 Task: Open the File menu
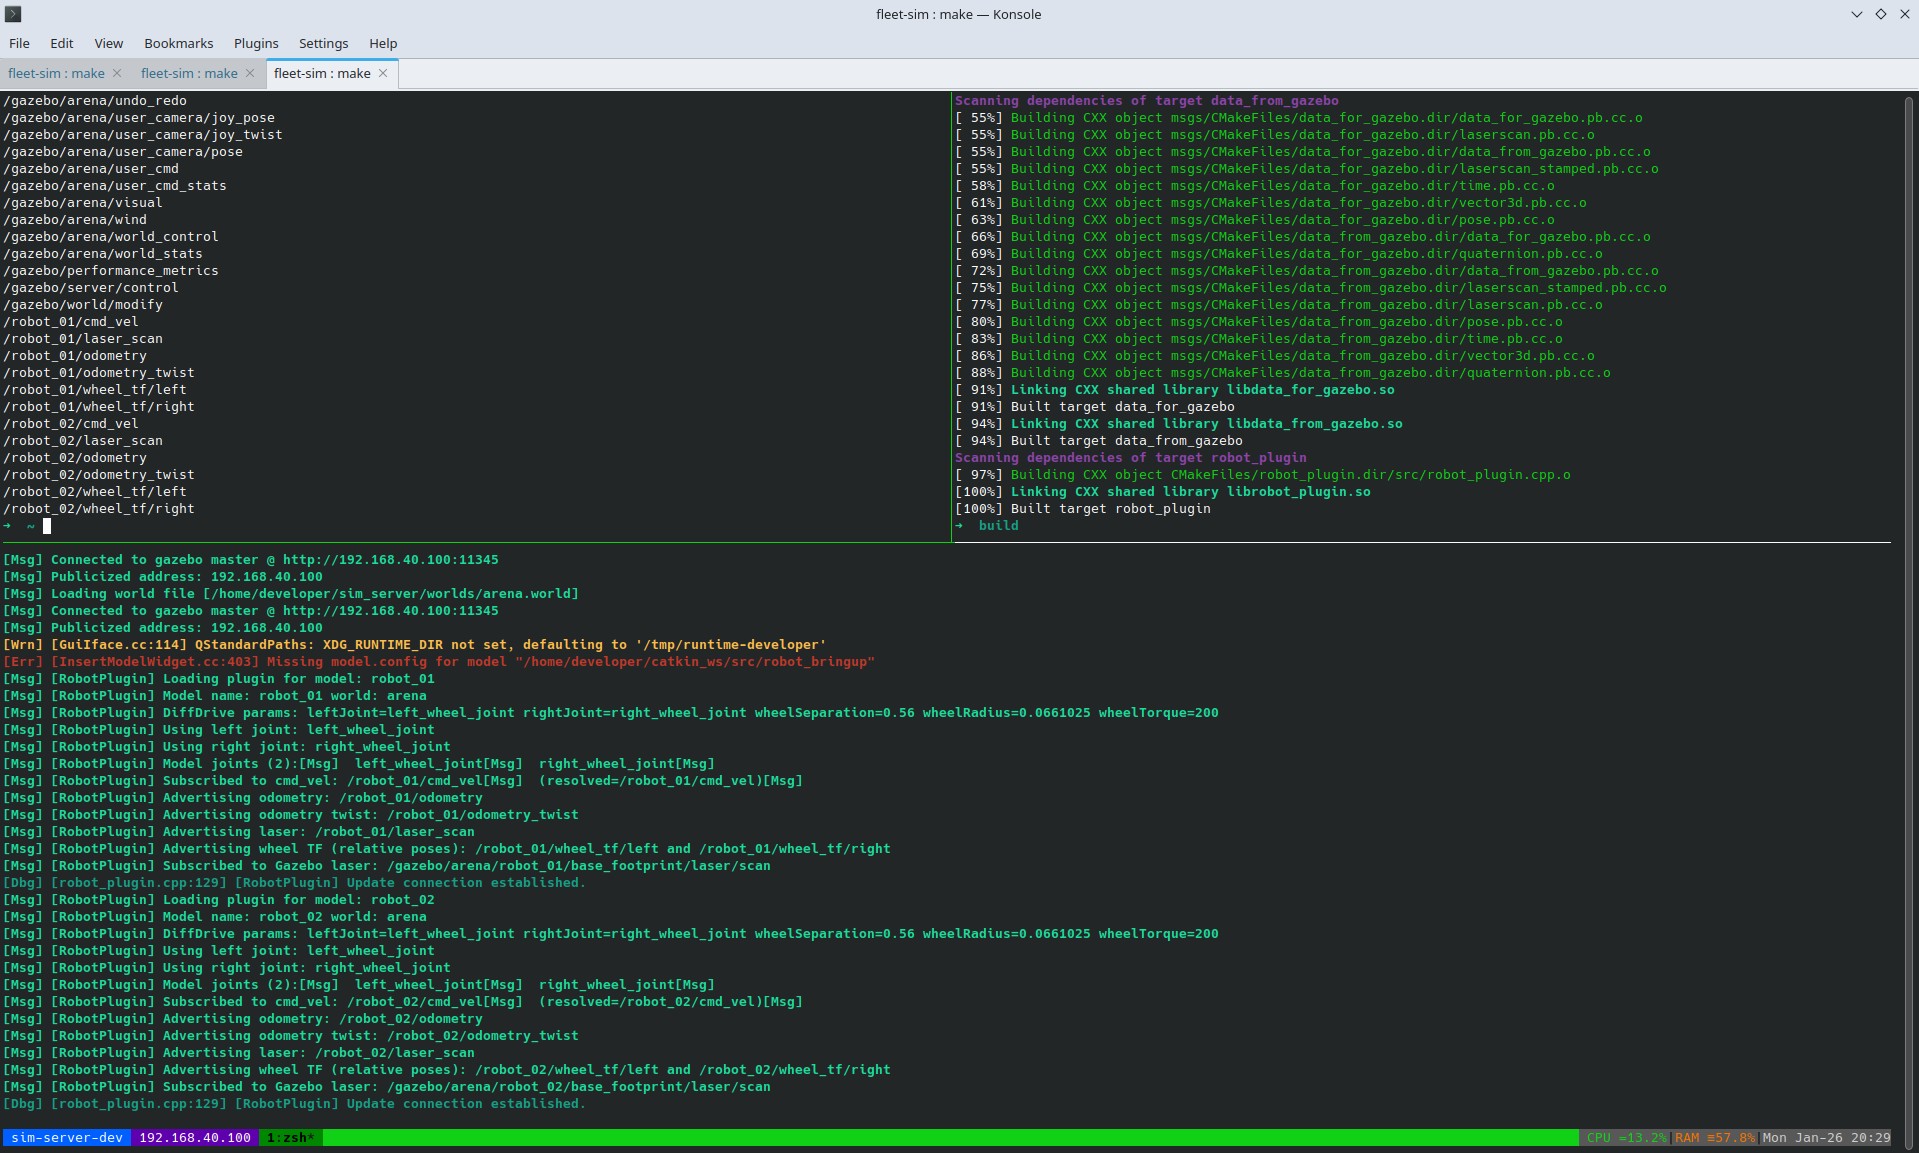(19, 43)
